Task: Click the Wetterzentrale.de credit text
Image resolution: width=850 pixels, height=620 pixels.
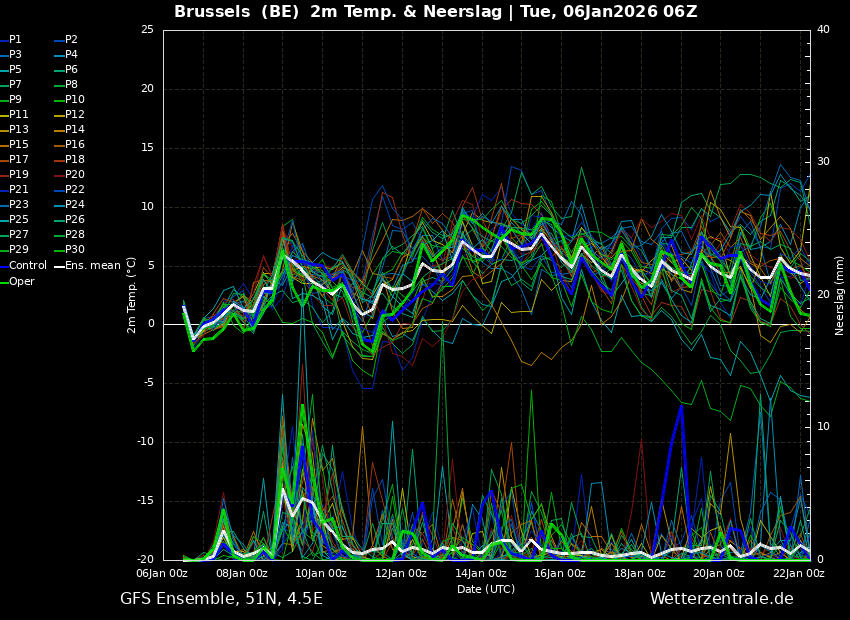Action: click(722, 599)
